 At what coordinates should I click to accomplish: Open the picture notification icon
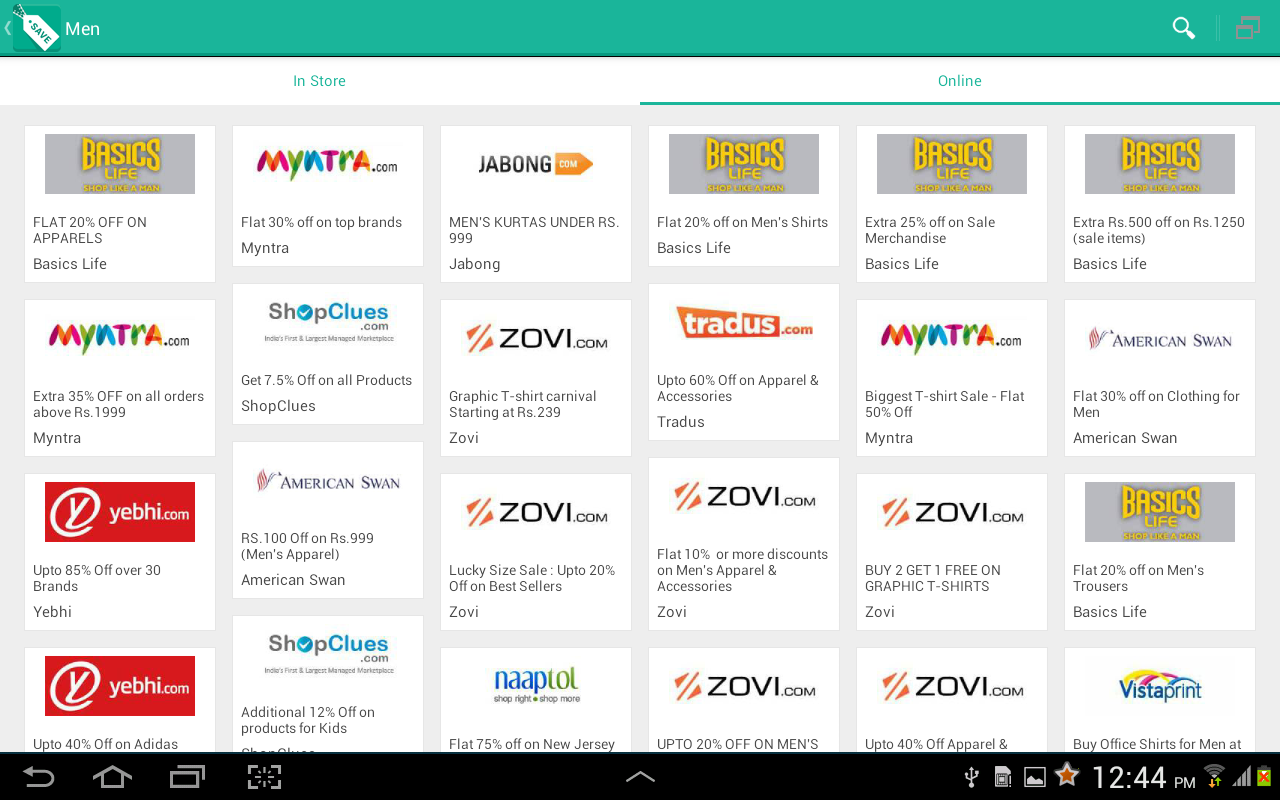click(x=1035, y=777)
